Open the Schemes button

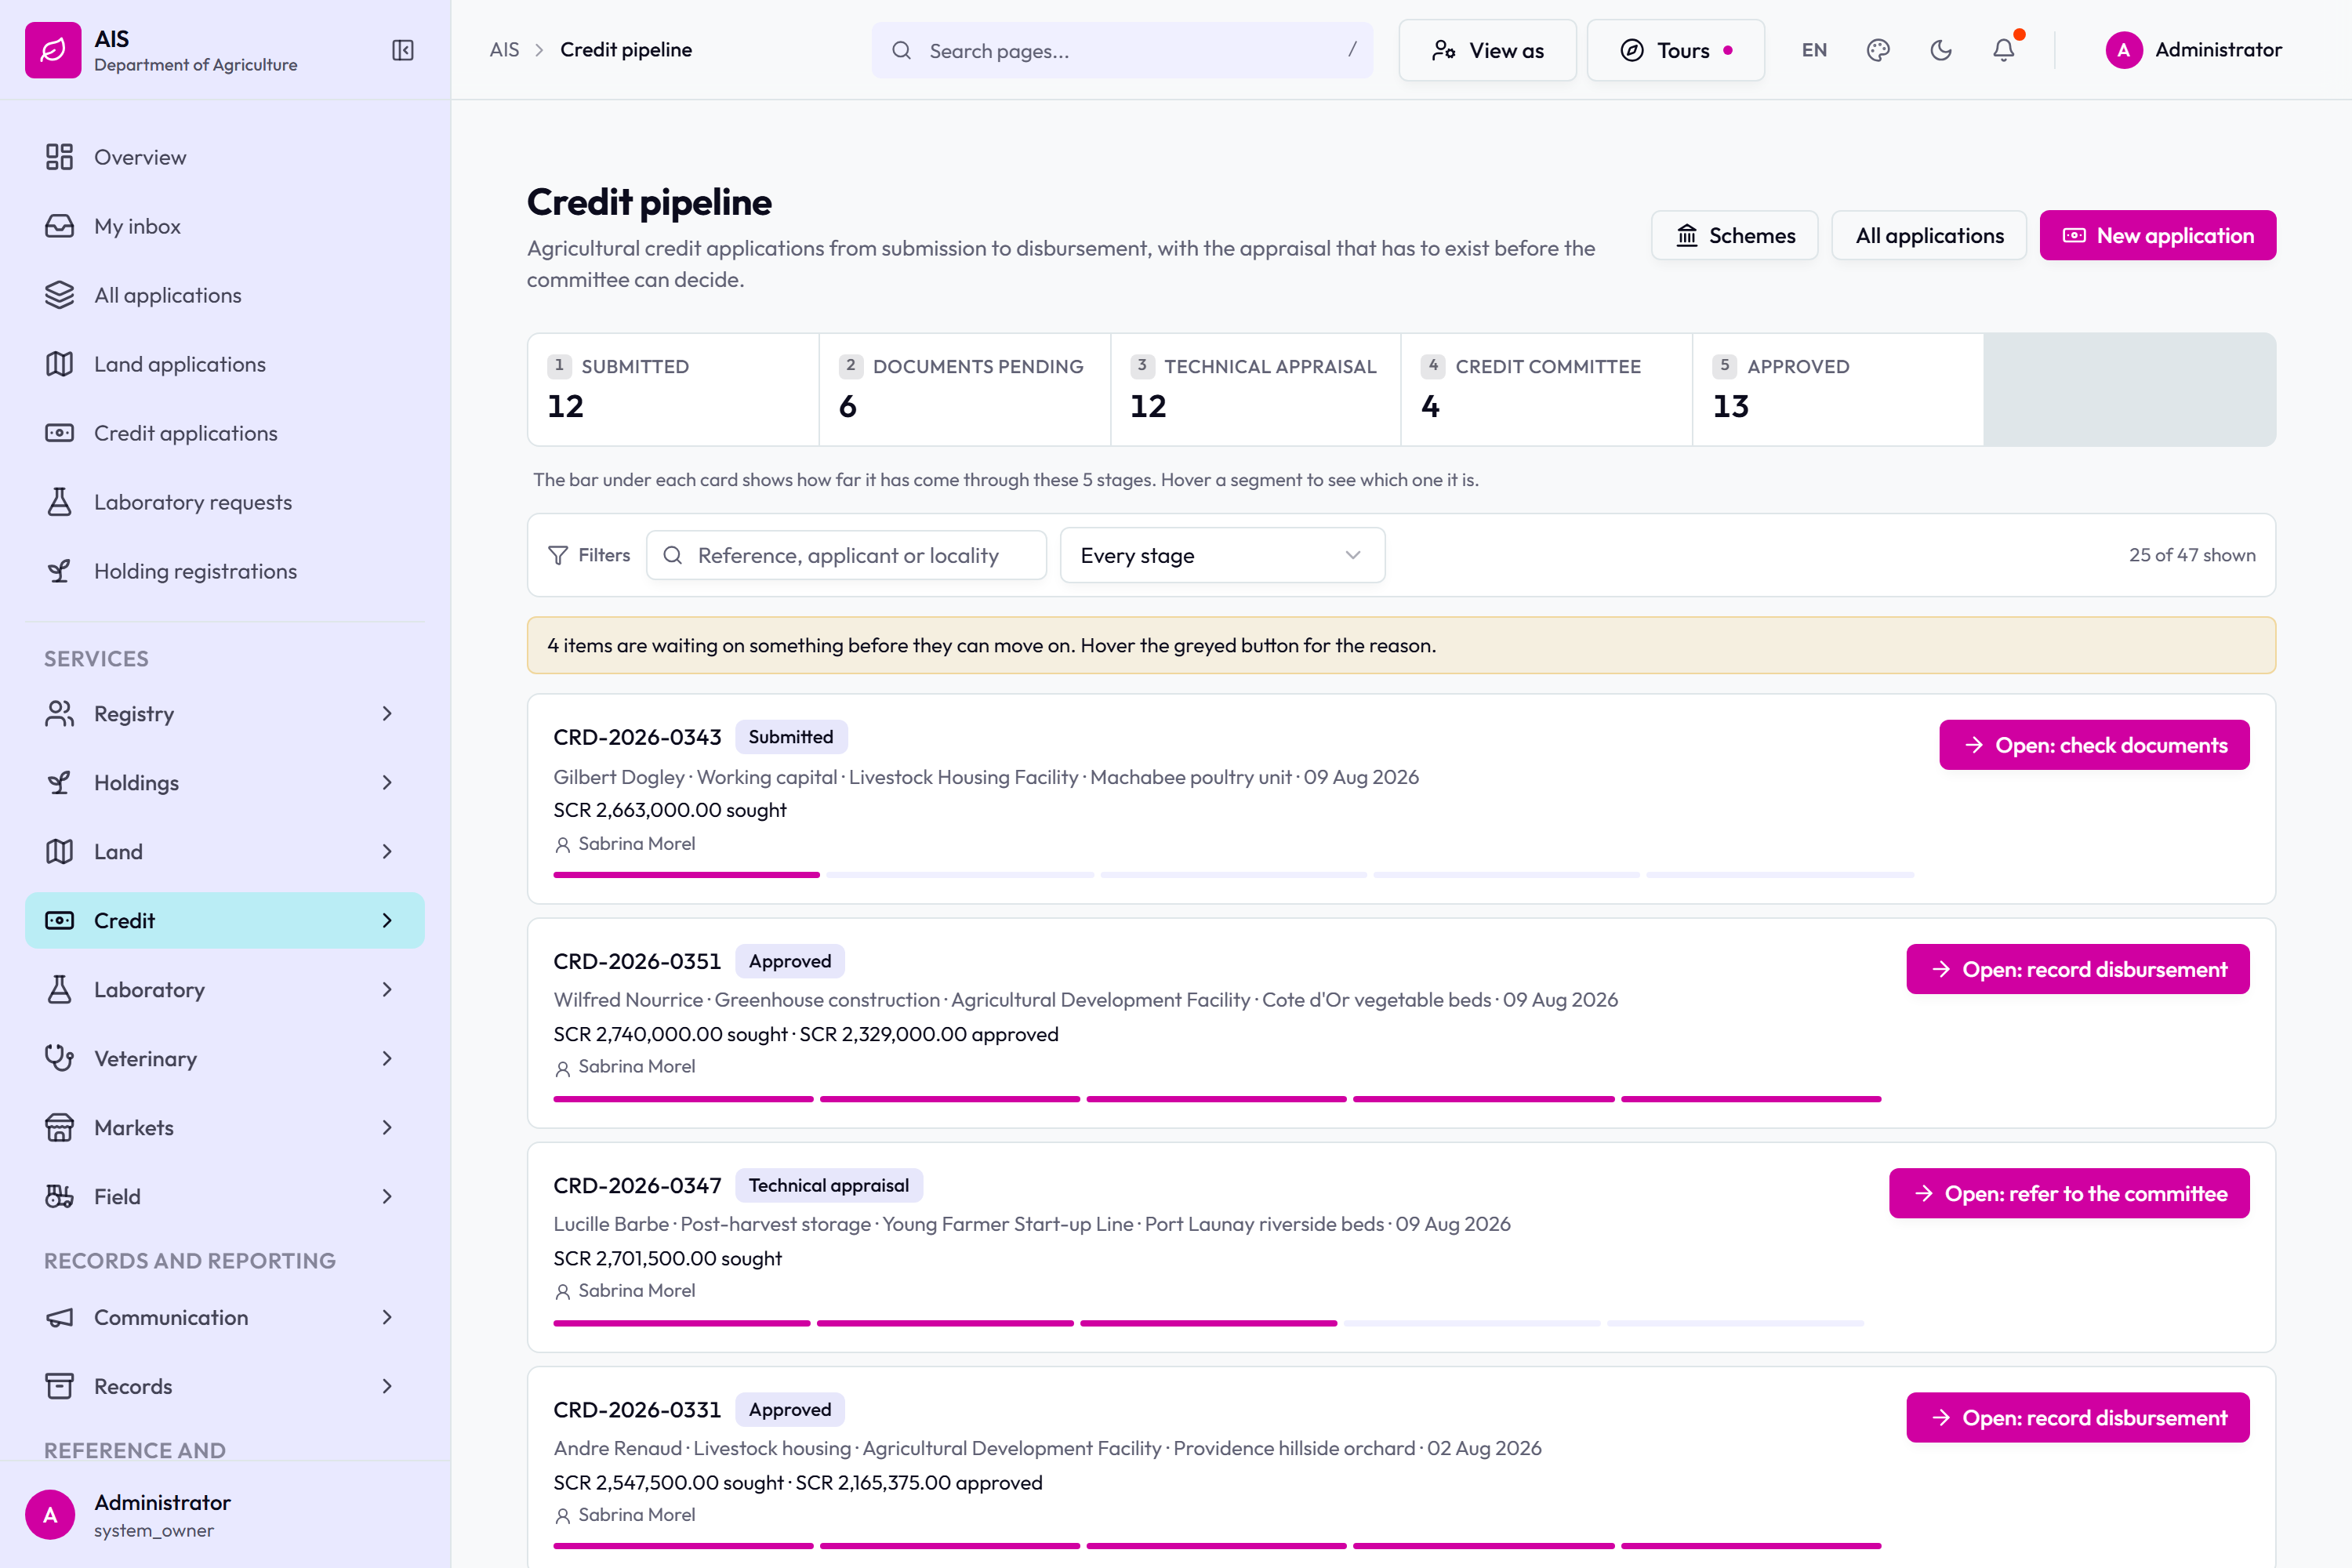click(1734, 235)
